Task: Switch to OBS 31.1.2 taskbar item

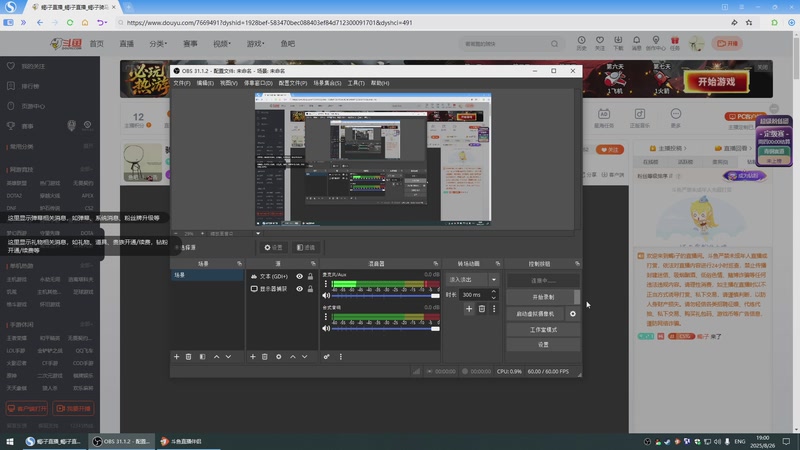Action: click(x=122, y=441)
